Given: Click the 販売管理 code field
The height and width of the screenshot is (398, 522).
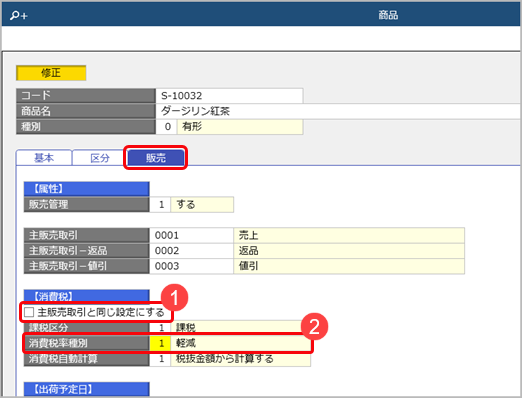Looking at the screenshot, I should (x=160, y=204).
